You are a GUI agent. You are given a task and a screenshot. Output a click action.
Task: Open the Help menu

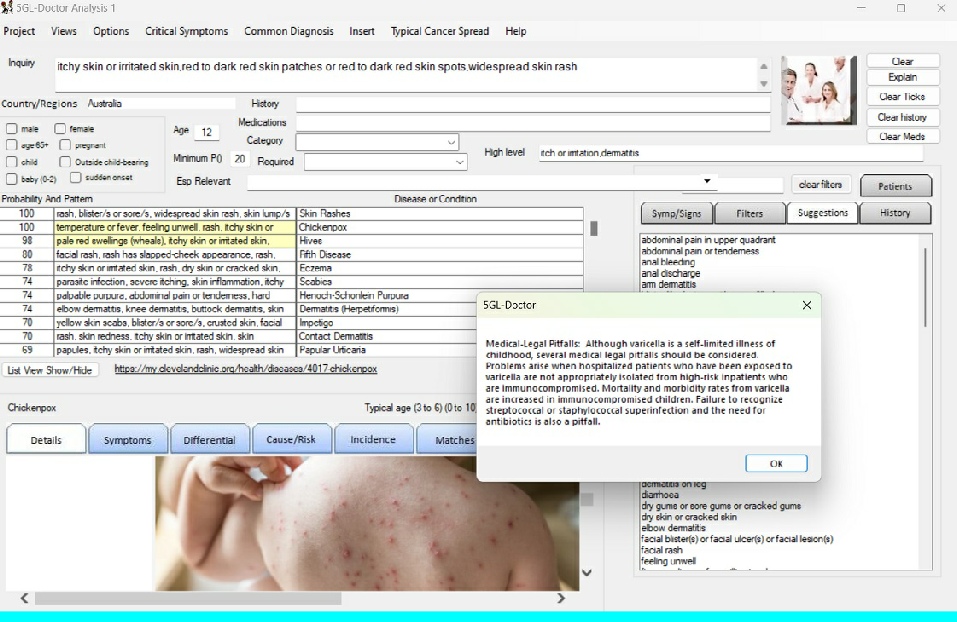coord(516,31)
